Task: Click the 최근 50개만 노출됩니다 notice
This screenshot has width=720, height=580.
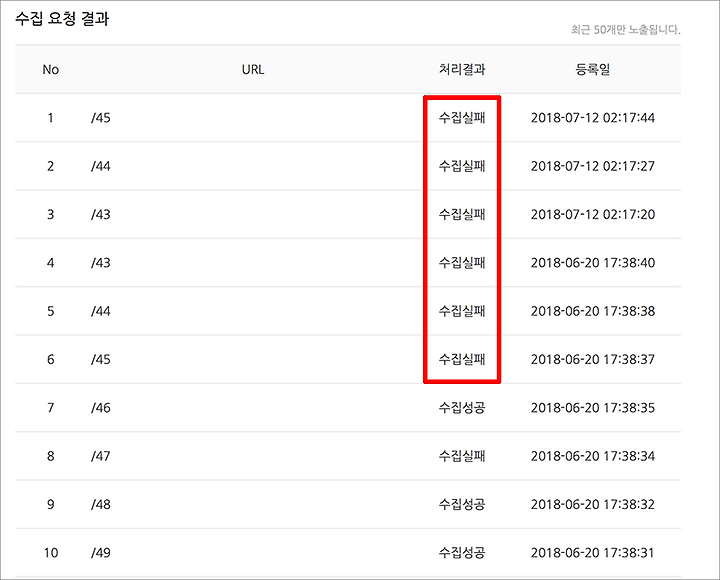Action: [625, 30]
